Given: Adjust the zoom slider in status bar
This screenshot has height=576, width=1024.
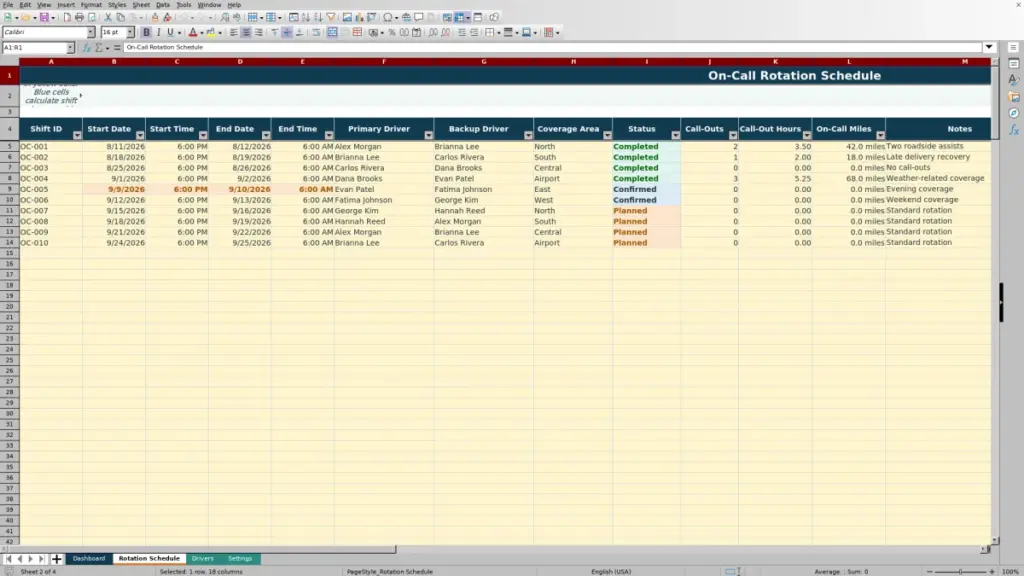Looking at the screenshot, I should point(961,571).
